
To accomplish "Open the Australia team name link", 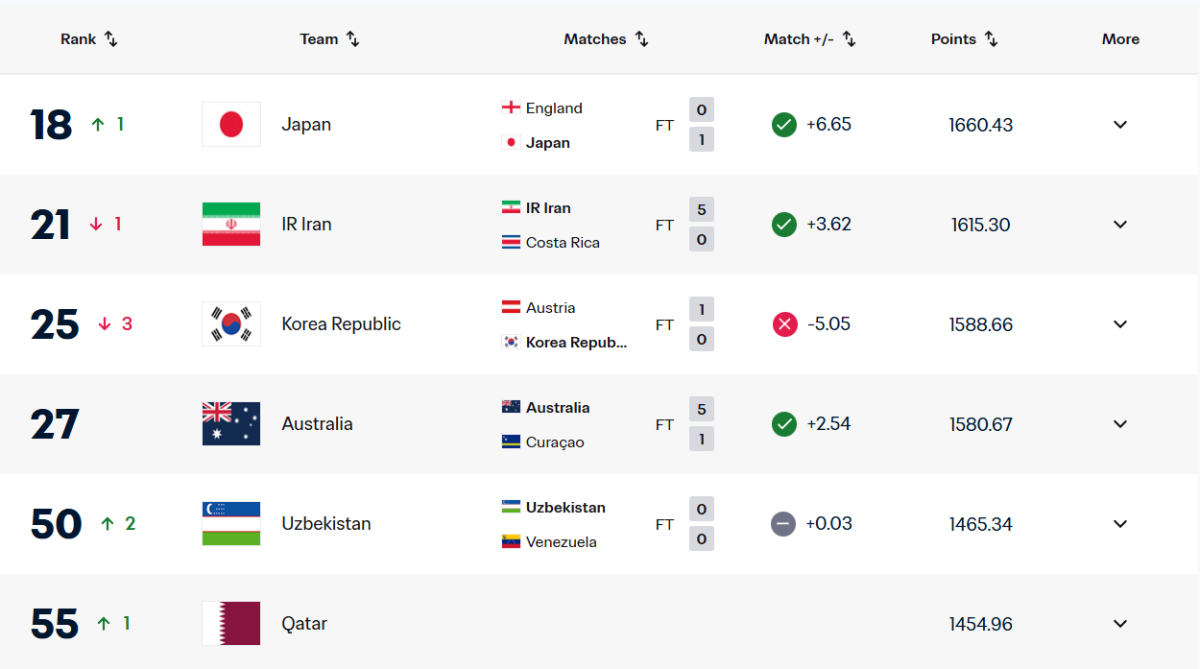I will pyautogui.click(x=317, y=423).
